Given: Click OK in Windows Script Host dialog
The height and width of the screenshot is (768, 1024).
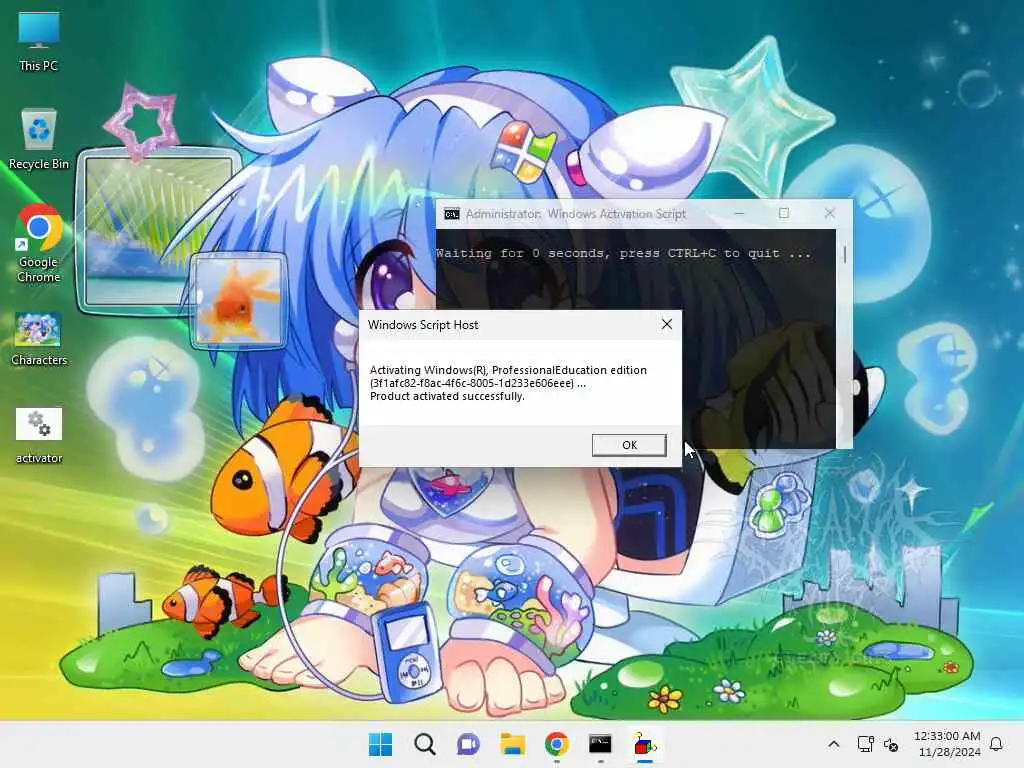Looking at the screenshot, I should [629, 445].
